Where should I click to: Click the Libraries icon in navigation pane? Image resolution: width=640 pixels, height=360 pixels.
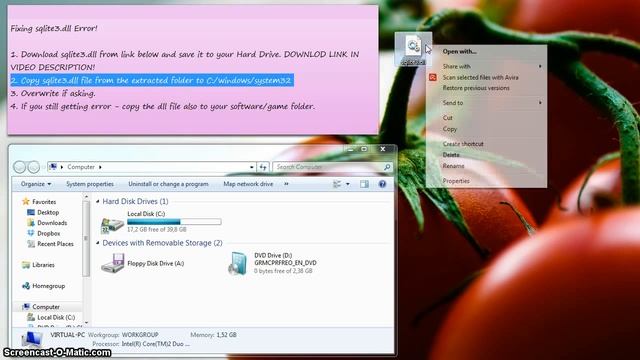coord(26,265)
